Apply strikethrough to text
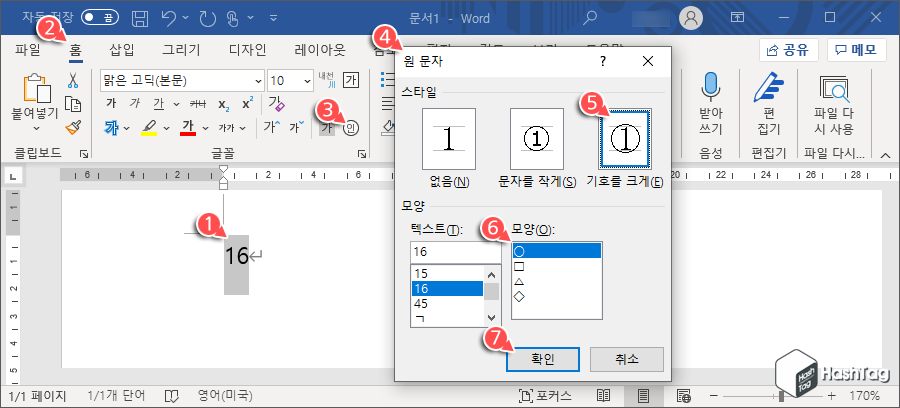The height and width of the screenshot is (408, 900). coord(197,104)
